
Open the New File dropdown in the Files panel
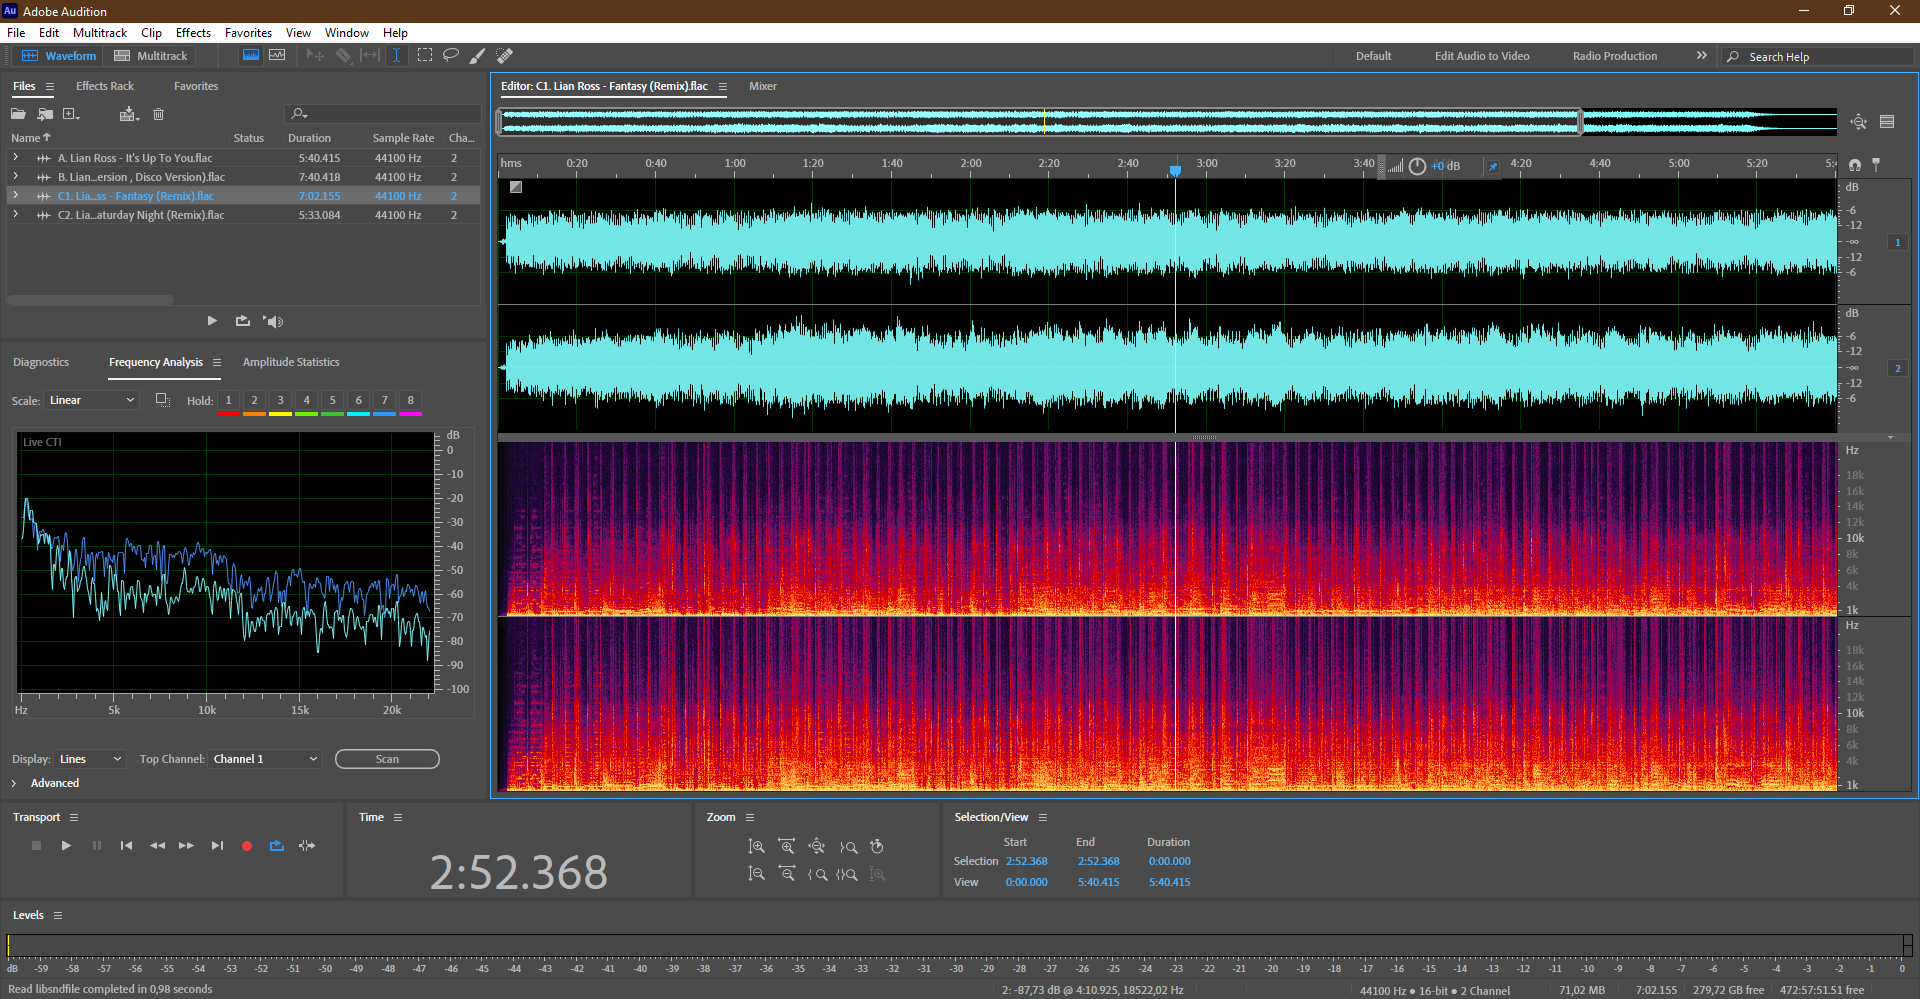72,114
